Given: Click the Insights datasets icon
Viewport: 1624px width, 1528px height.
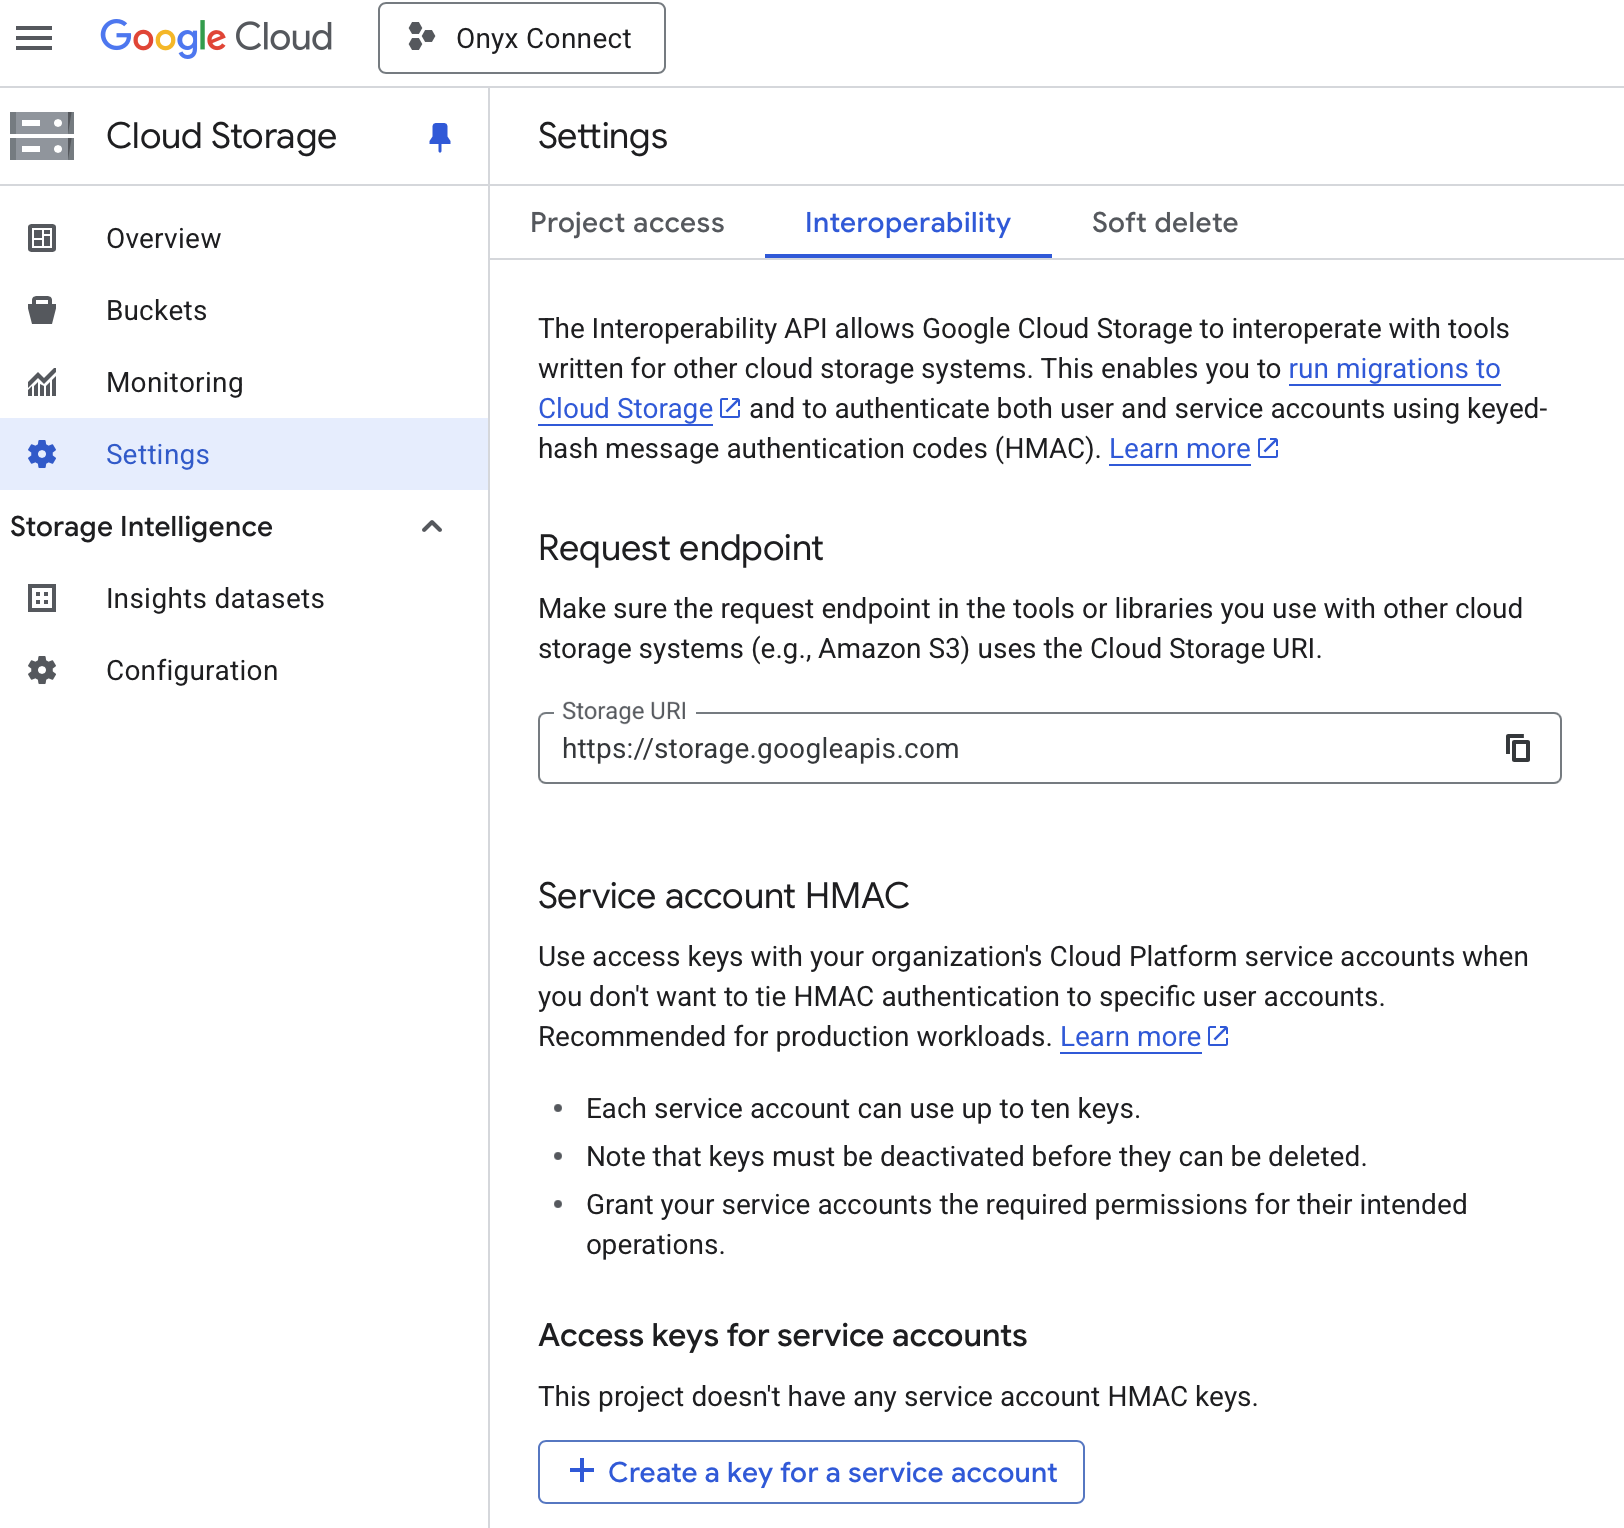Looking at the screenshot, I should (x=41, y=598).
